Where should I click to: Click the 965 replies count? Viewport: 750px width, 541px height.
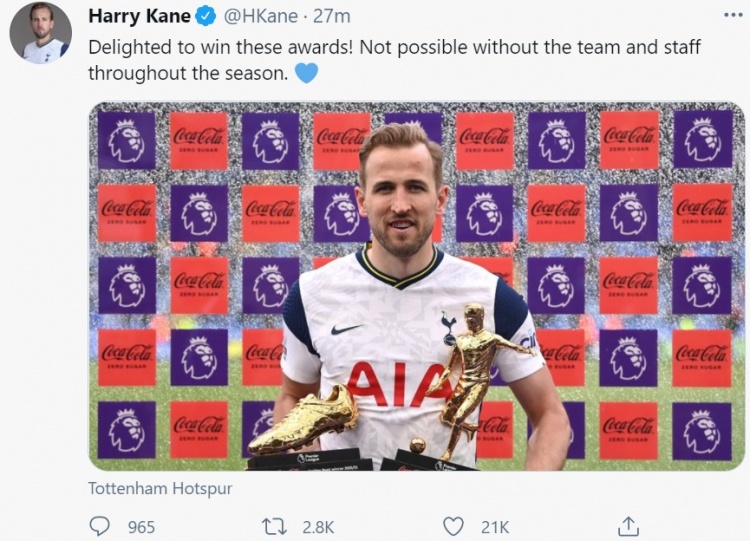pyautogui.click(x=141, y=527)
